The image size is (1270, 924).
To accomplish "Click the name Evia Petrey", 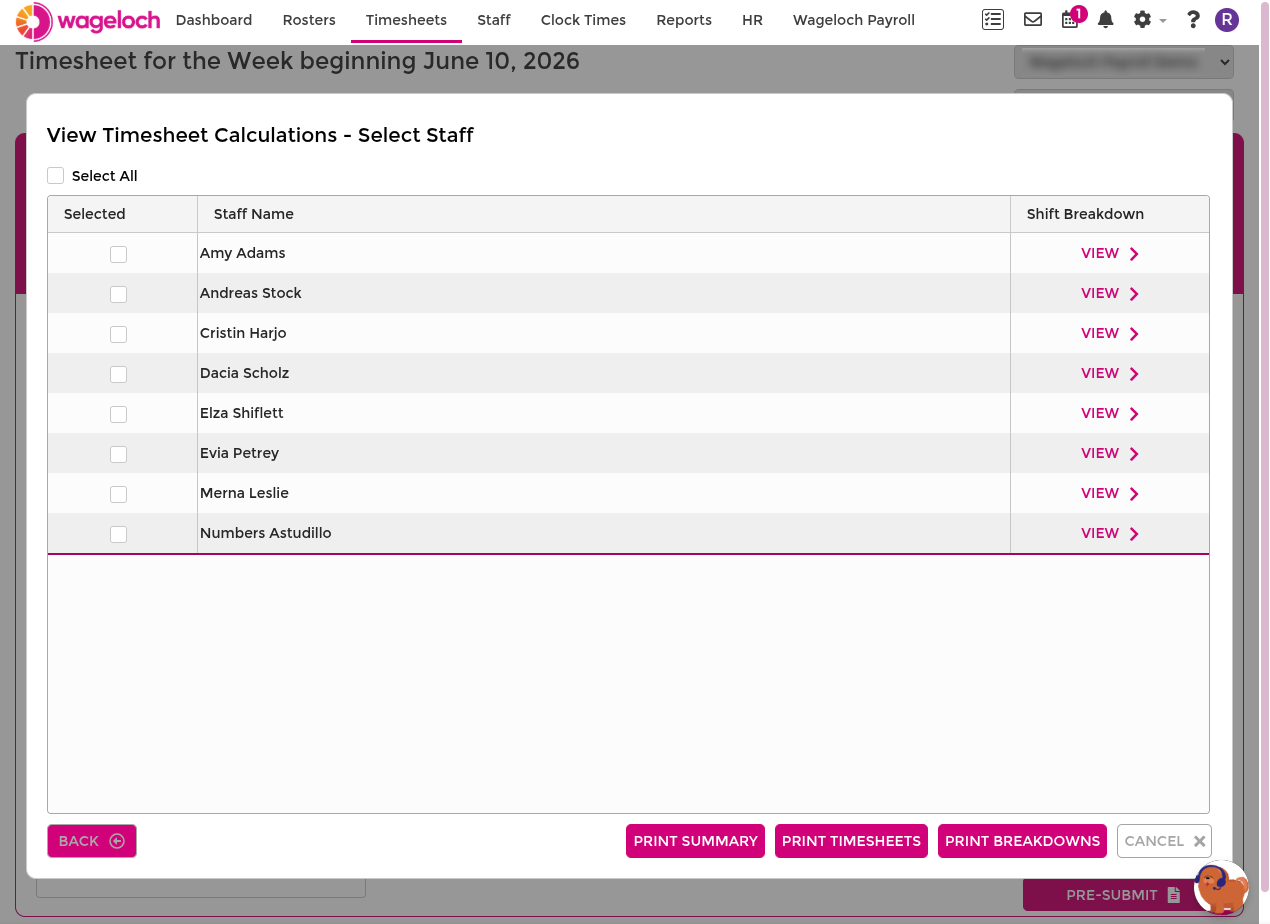I will 240,453.
